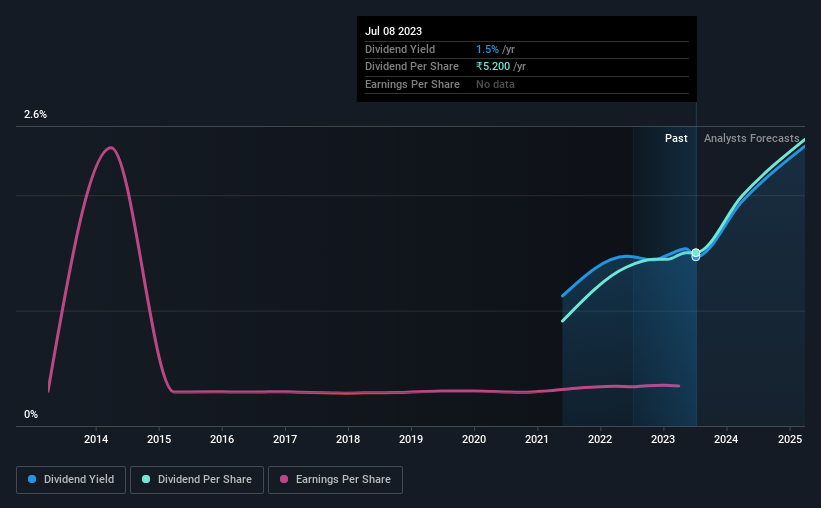821x508 pixels.
Task: Toggle the Earnings Per Share legend button
Action: point(335,479)
